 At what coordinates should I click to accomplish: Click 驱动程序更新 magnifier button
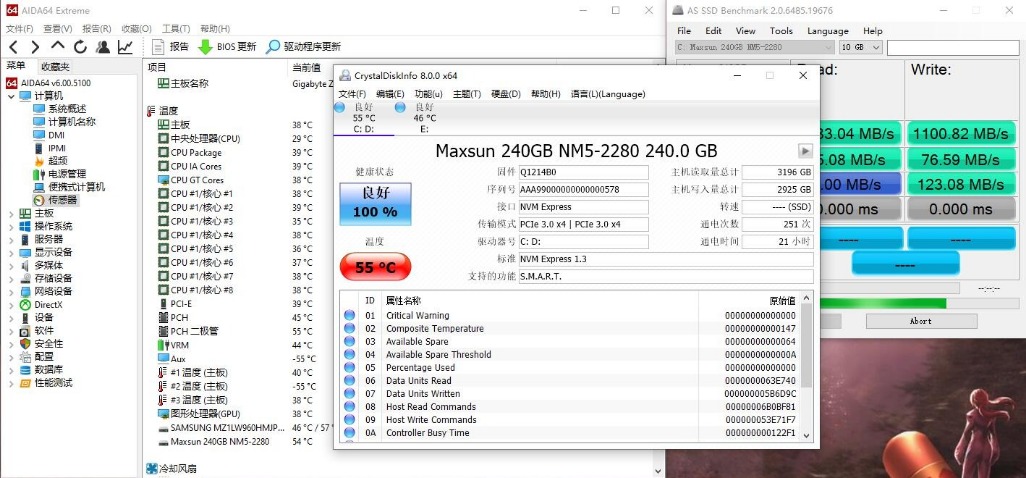(x=303, y=47)
